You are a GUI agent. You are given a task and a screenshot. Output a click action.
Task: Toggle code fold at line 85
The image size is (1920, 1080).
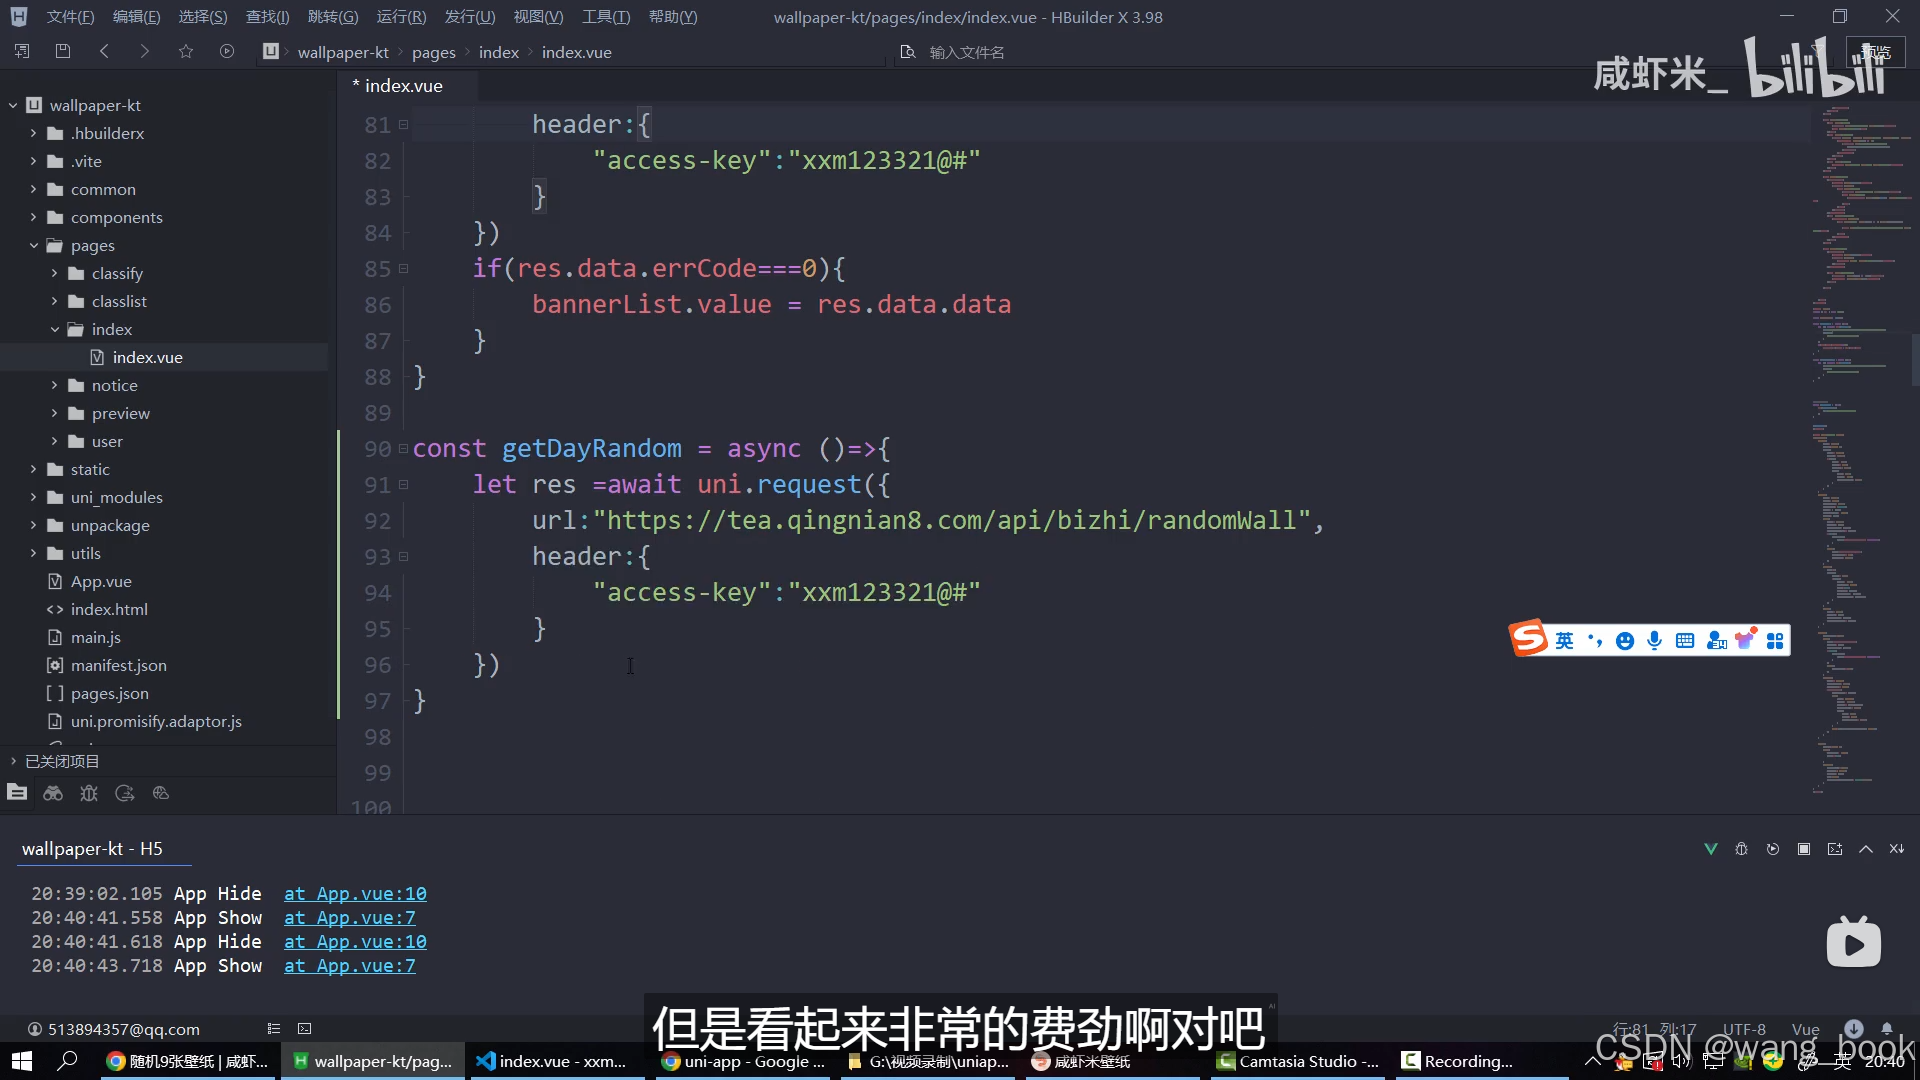pos(403,269)
